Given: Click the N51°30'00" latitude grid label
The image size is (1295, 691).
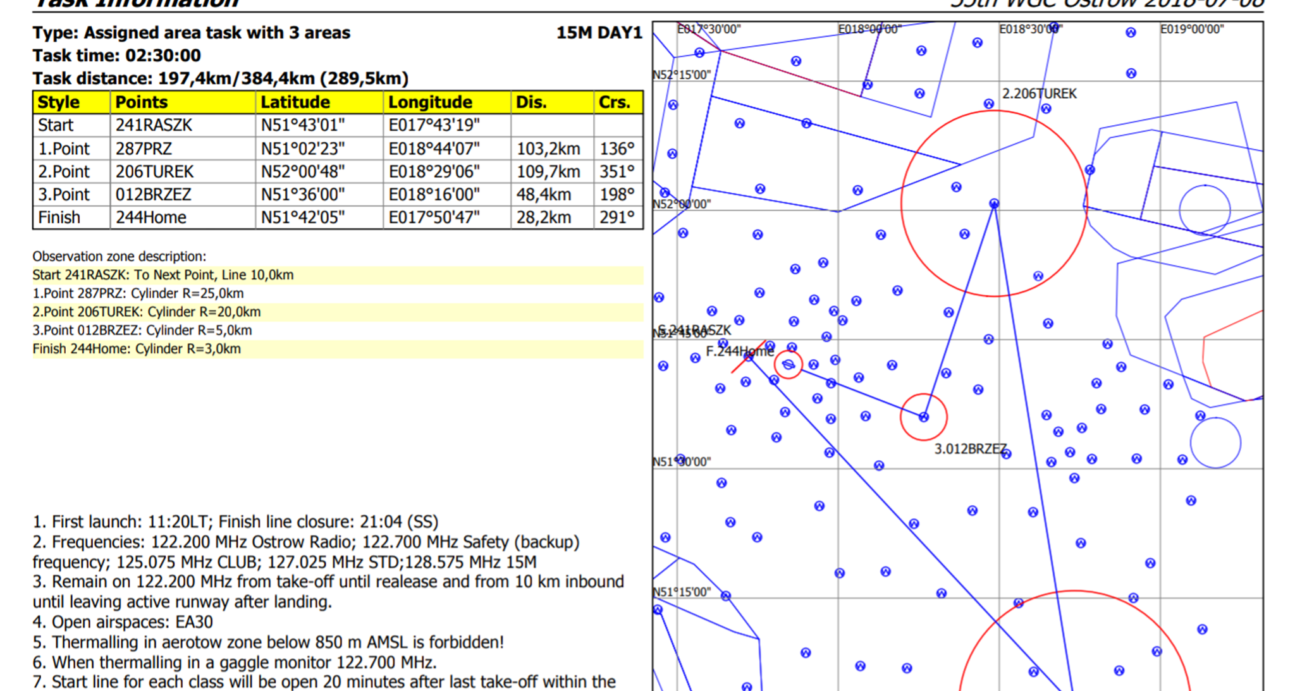Looking at the screenshot, I should (x=682, y=462).
